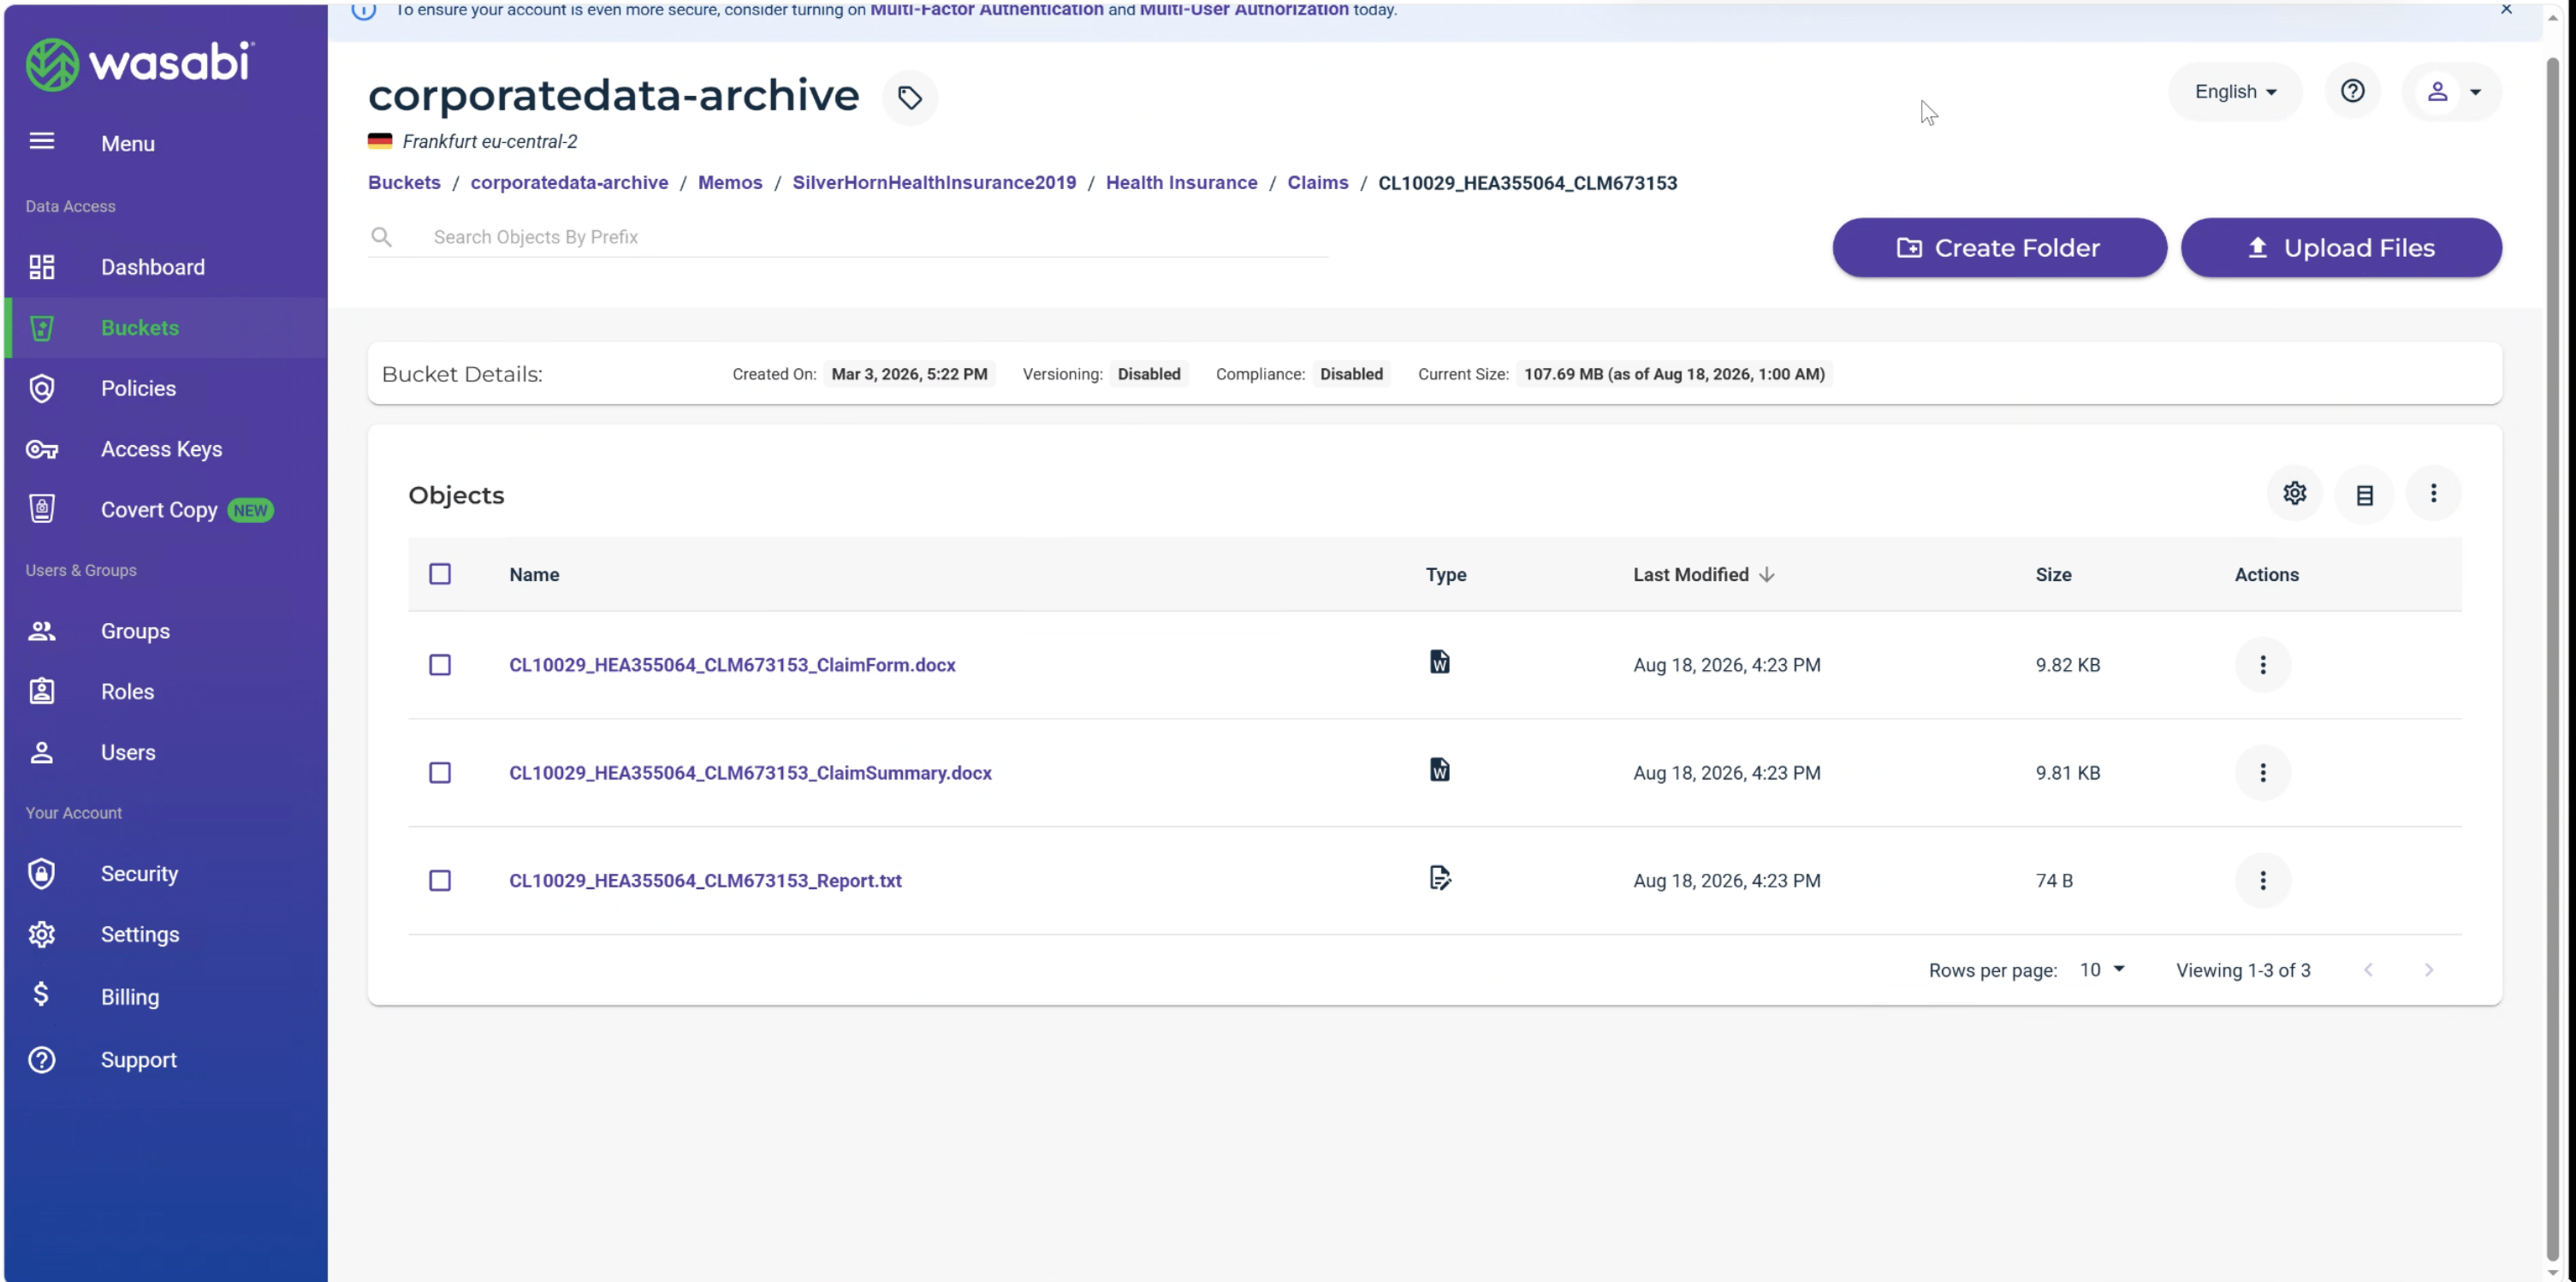2576x1282 pixels.
Task: Open Dashboard from the sidebar
Action: 152,267
